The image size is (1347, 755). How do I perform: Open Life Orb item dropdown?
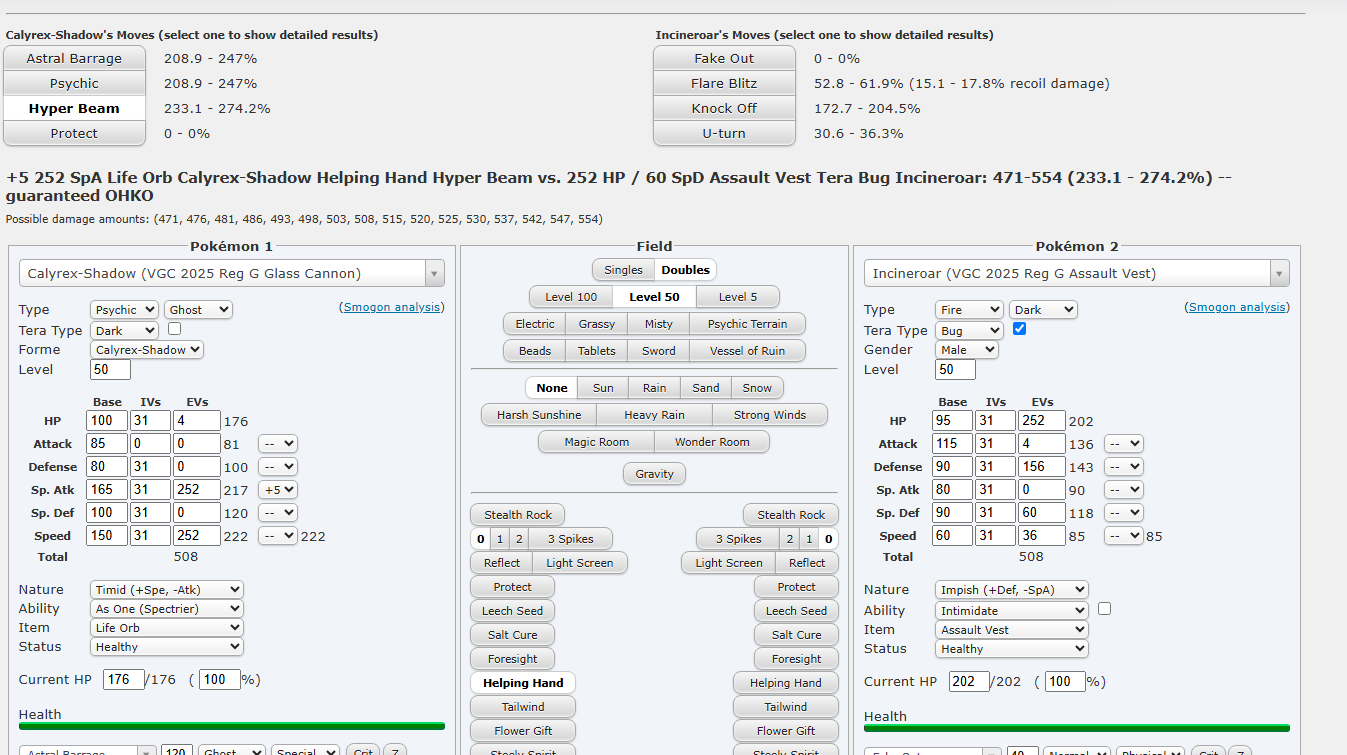point(166,628)
